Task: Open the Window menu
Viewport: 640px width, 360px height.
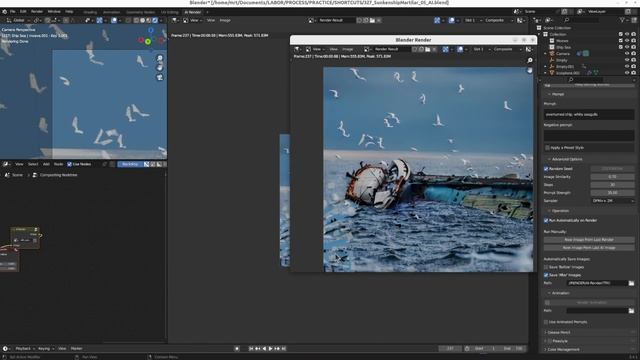Action: [54, 11]
